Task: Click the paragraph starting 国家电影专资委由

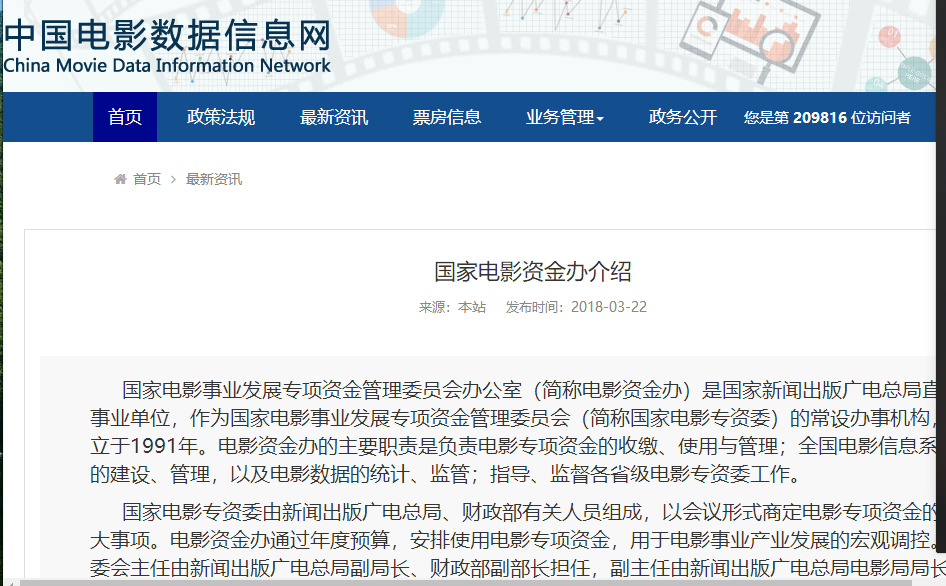Action: click(518, 540)
